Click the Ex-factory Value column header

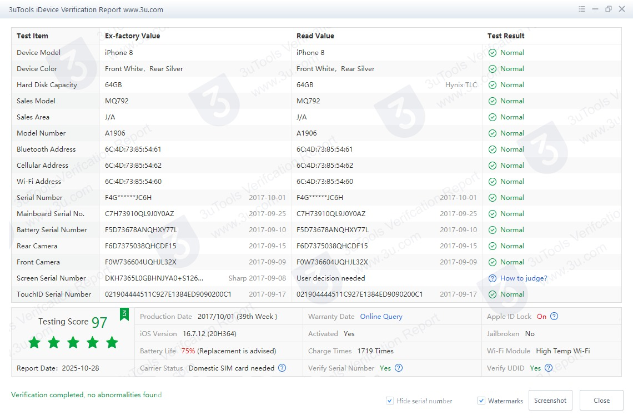(x=134, y=34)
